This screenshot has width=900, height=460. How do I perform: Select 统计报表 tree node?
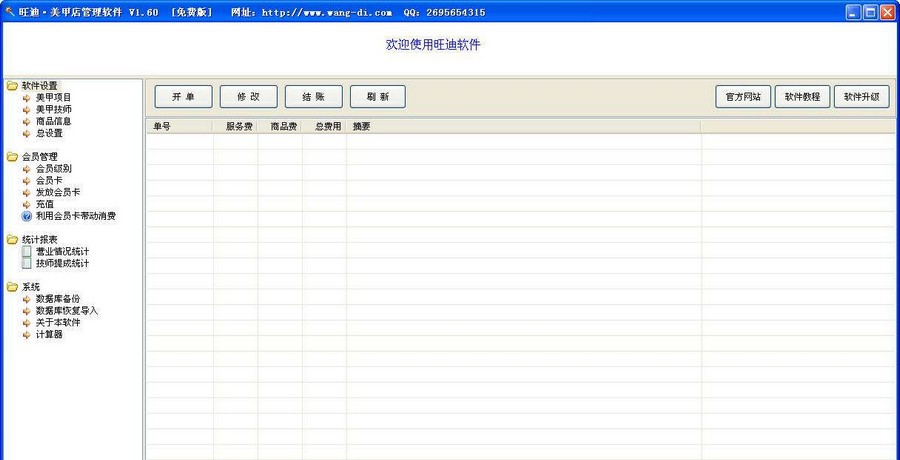[40, 239]
